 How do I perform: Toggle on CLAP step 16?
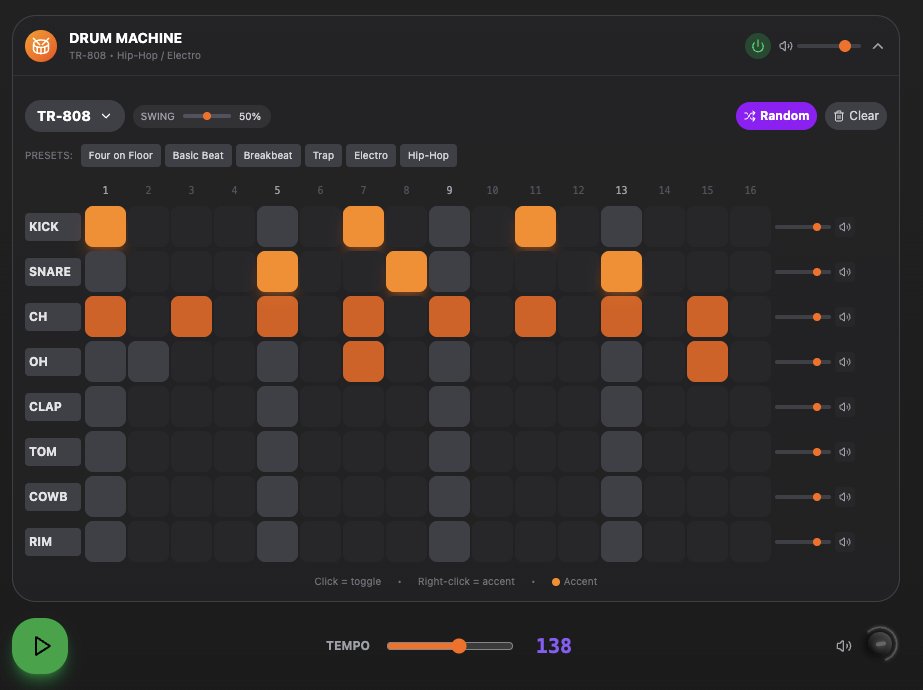coord(750,407)
